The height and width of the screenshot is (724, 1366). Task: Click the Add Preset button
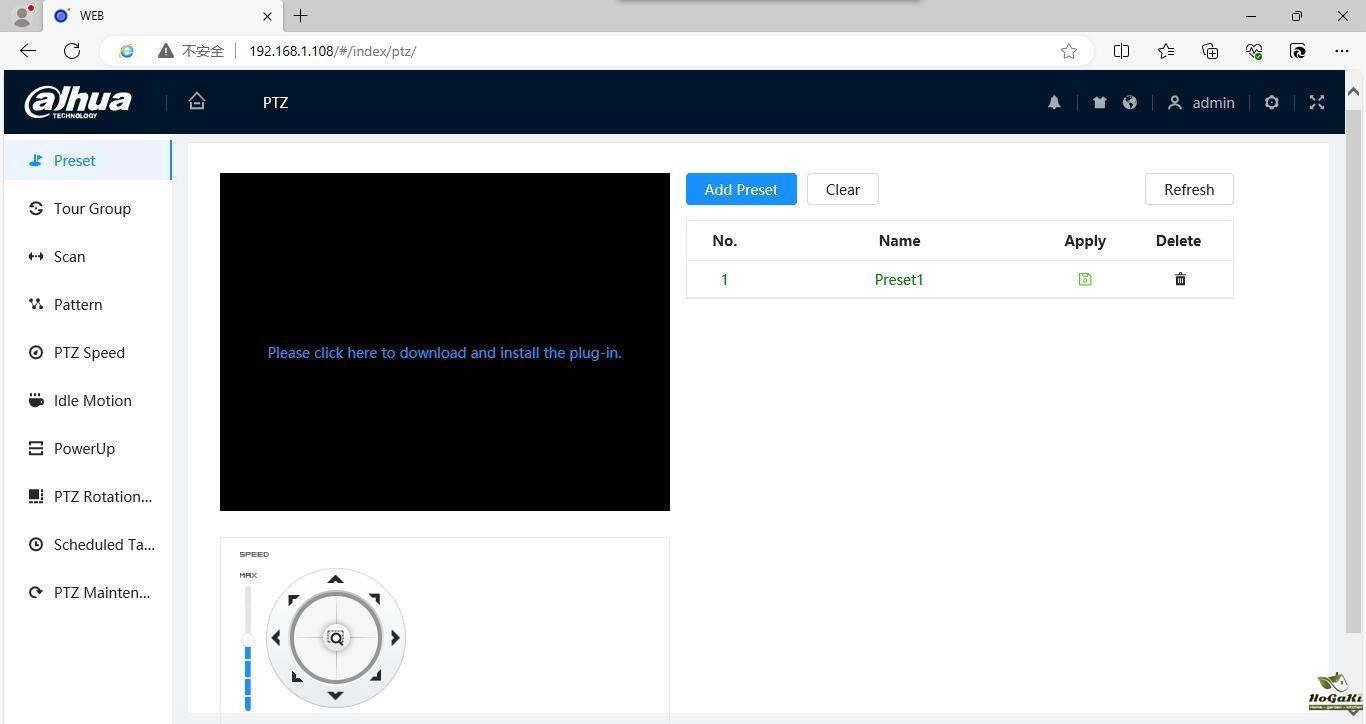coord(741,189)
